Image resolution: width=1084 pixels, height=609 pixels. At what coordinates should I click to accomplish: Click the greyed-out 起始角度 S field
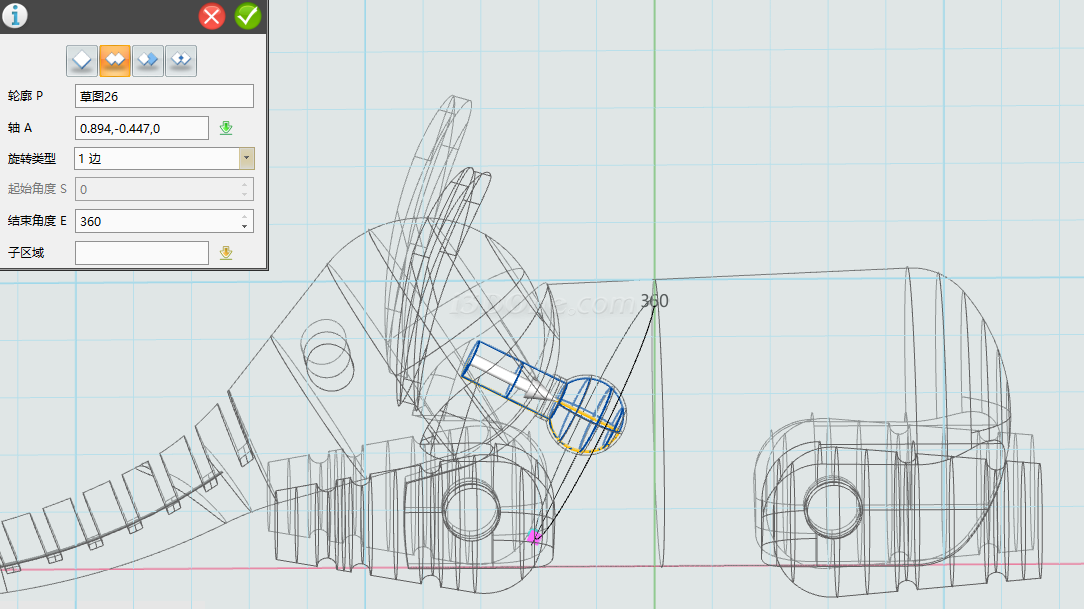[x=155, y=189]
